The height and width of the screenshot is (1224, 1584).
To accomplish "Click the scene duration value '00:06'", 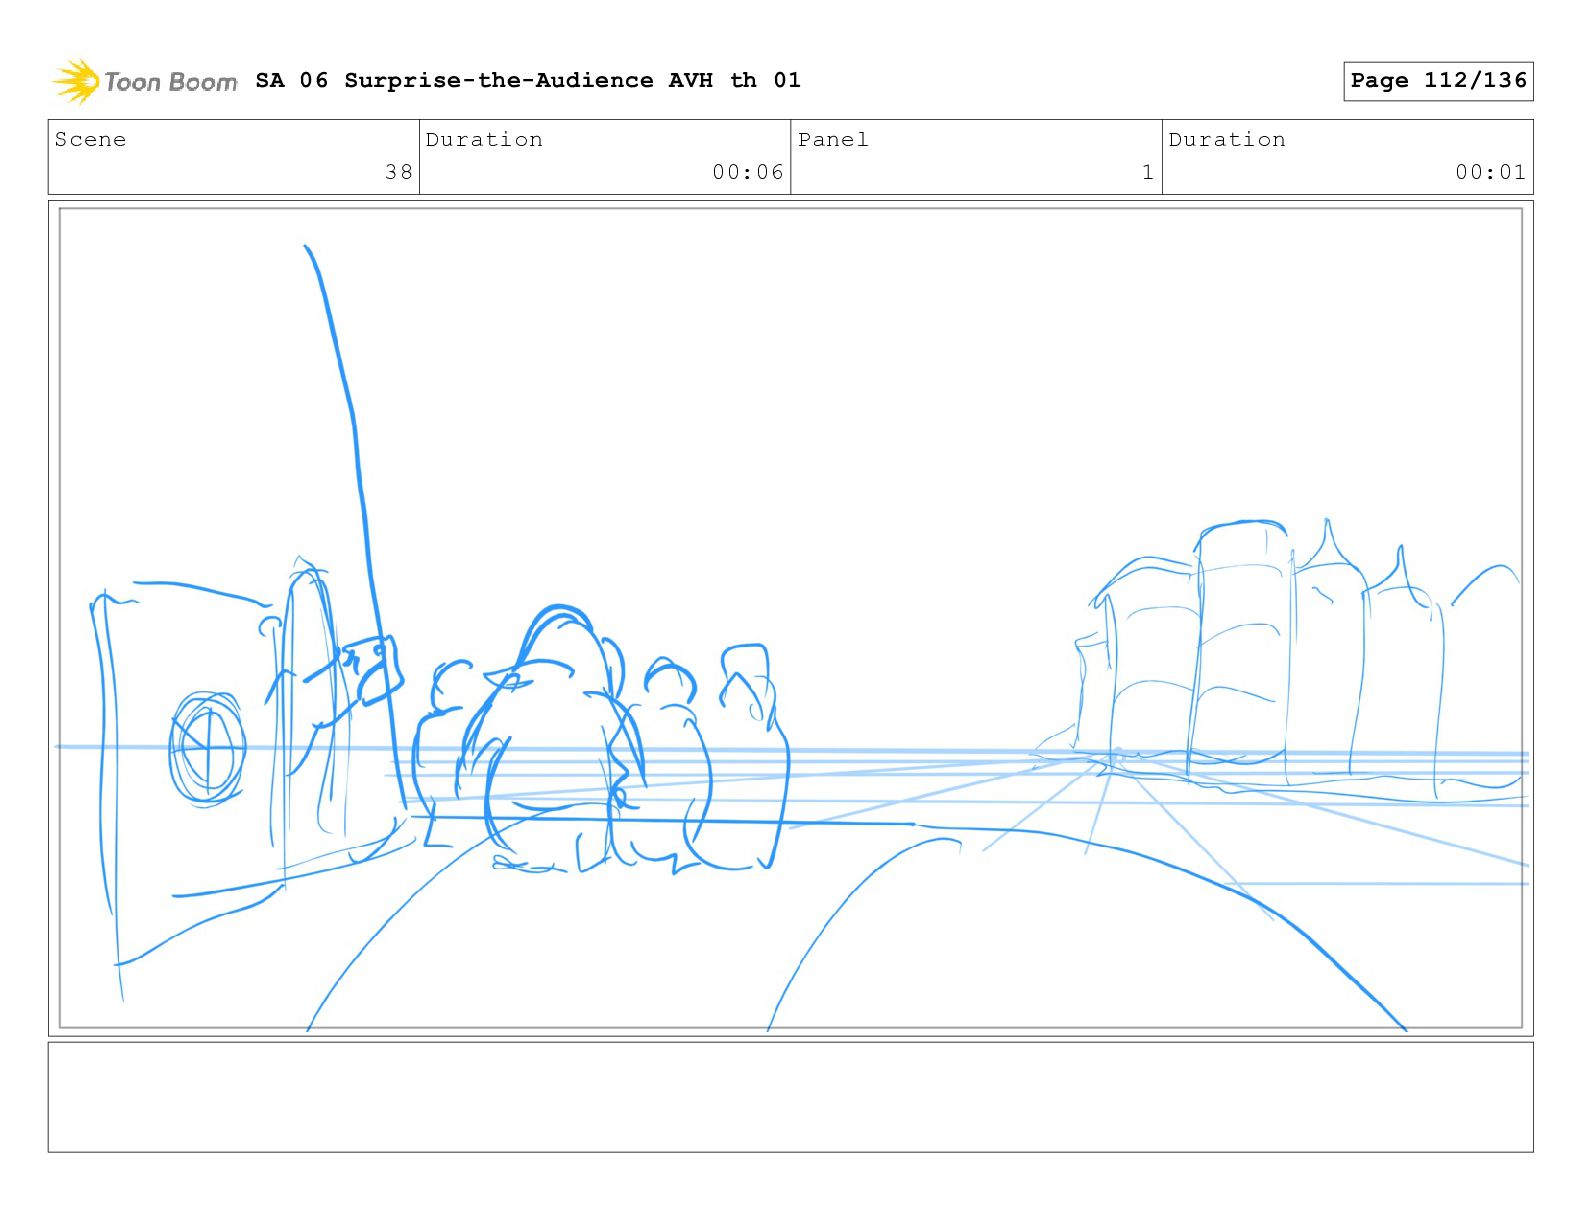I will (748, 172).
